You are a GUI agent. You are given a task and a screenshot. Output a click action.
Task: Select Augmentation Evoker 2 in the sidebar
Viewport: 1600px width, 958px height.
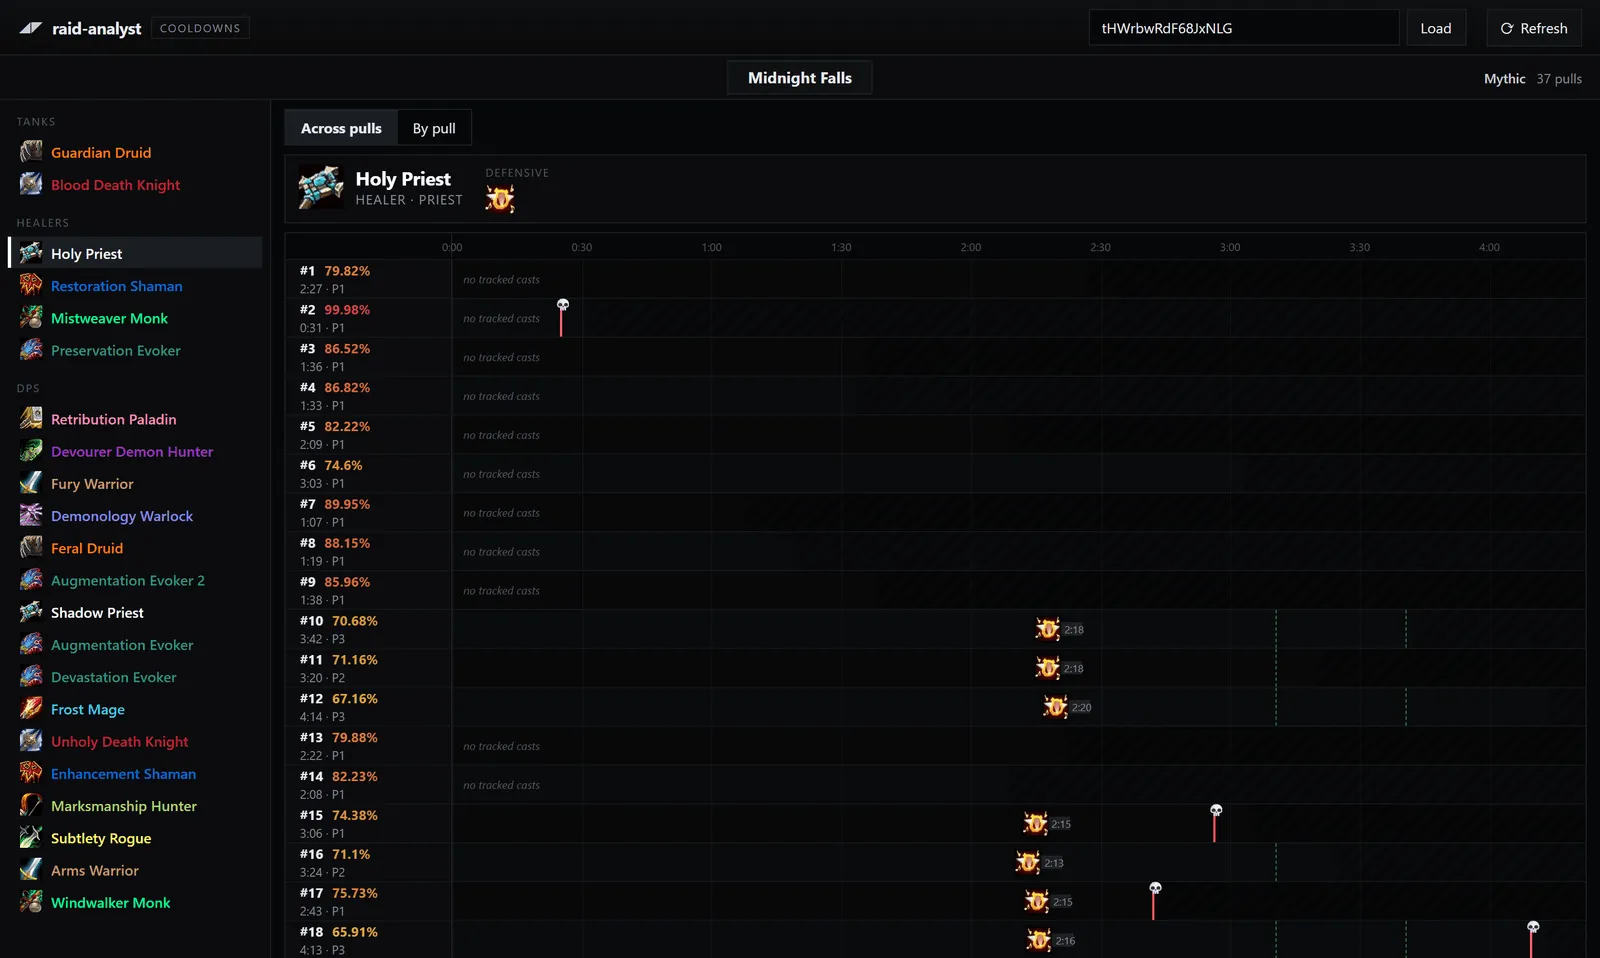click(x=135, y=580)
